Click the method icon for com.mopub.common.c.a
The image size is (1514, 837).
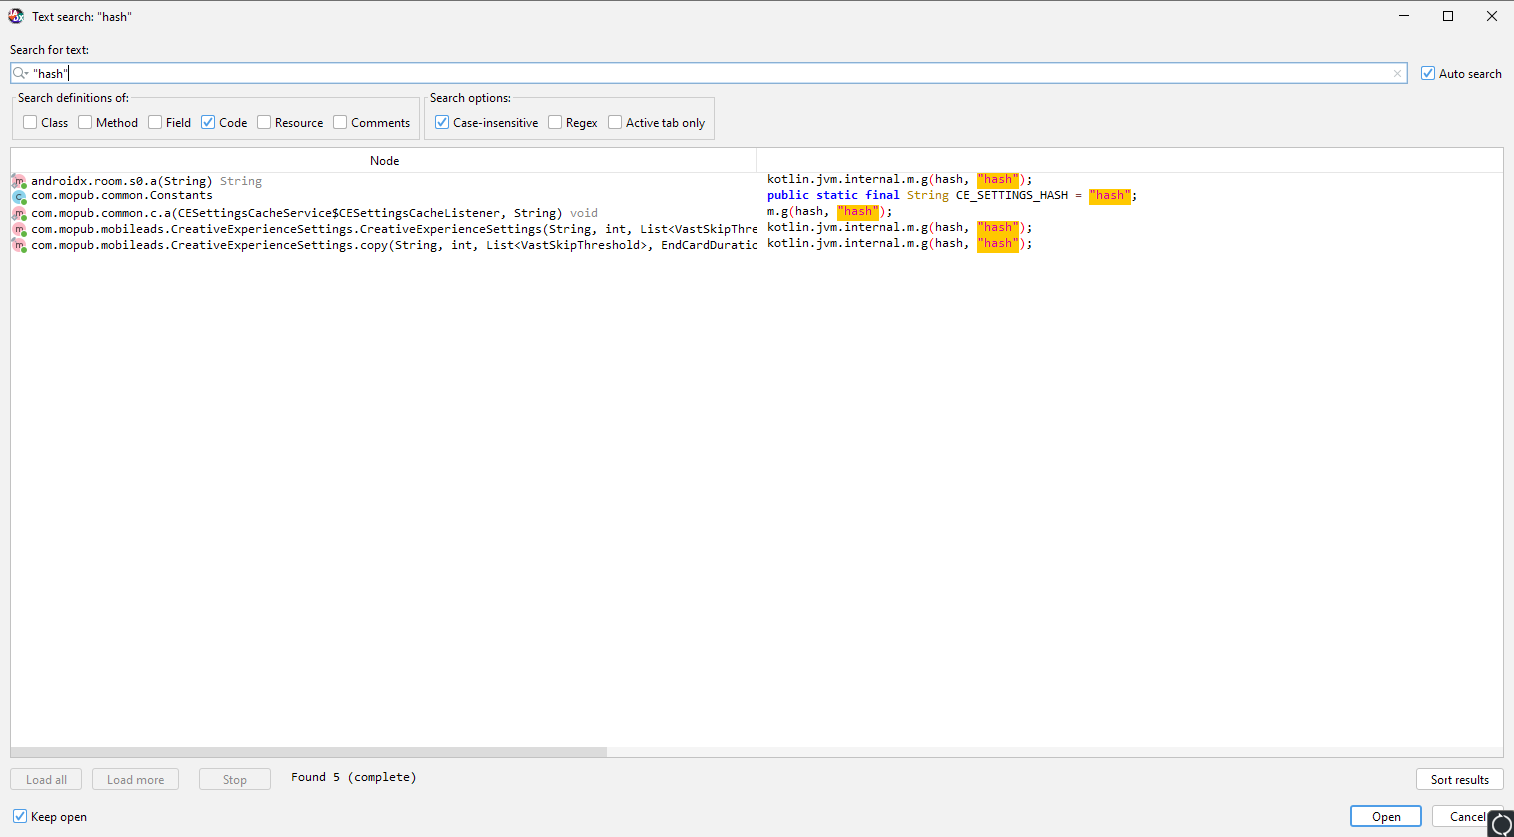(x=18, y=213)
